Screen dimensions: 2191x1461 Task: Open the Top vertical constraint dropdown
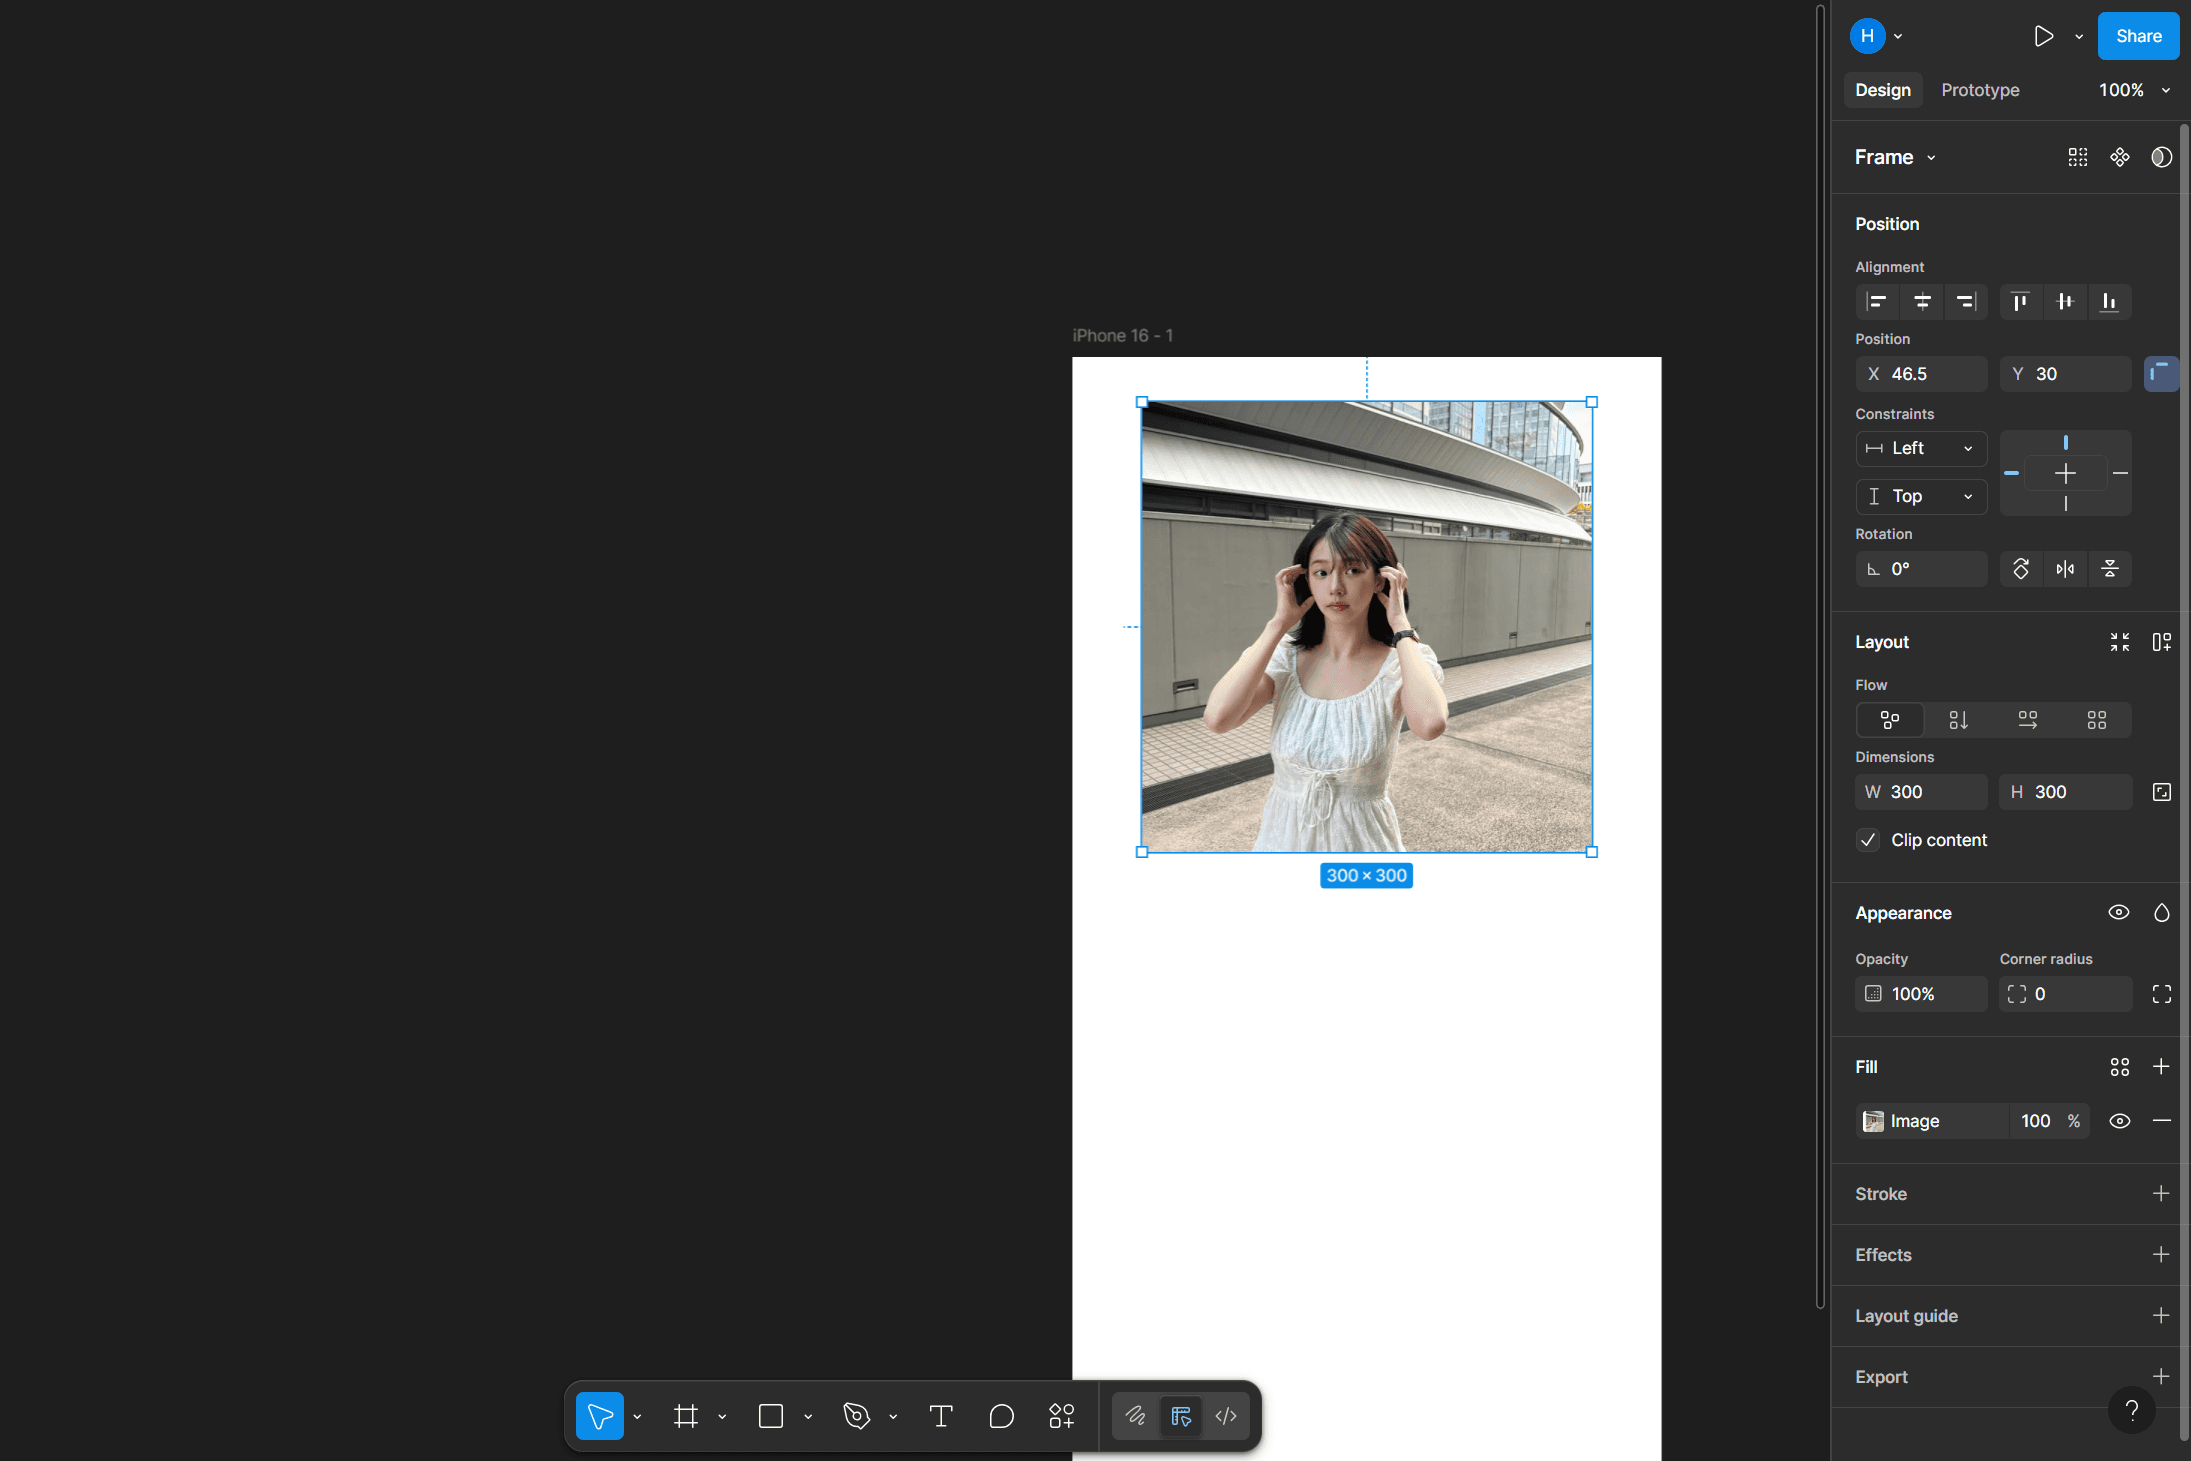pos(1921,496)
